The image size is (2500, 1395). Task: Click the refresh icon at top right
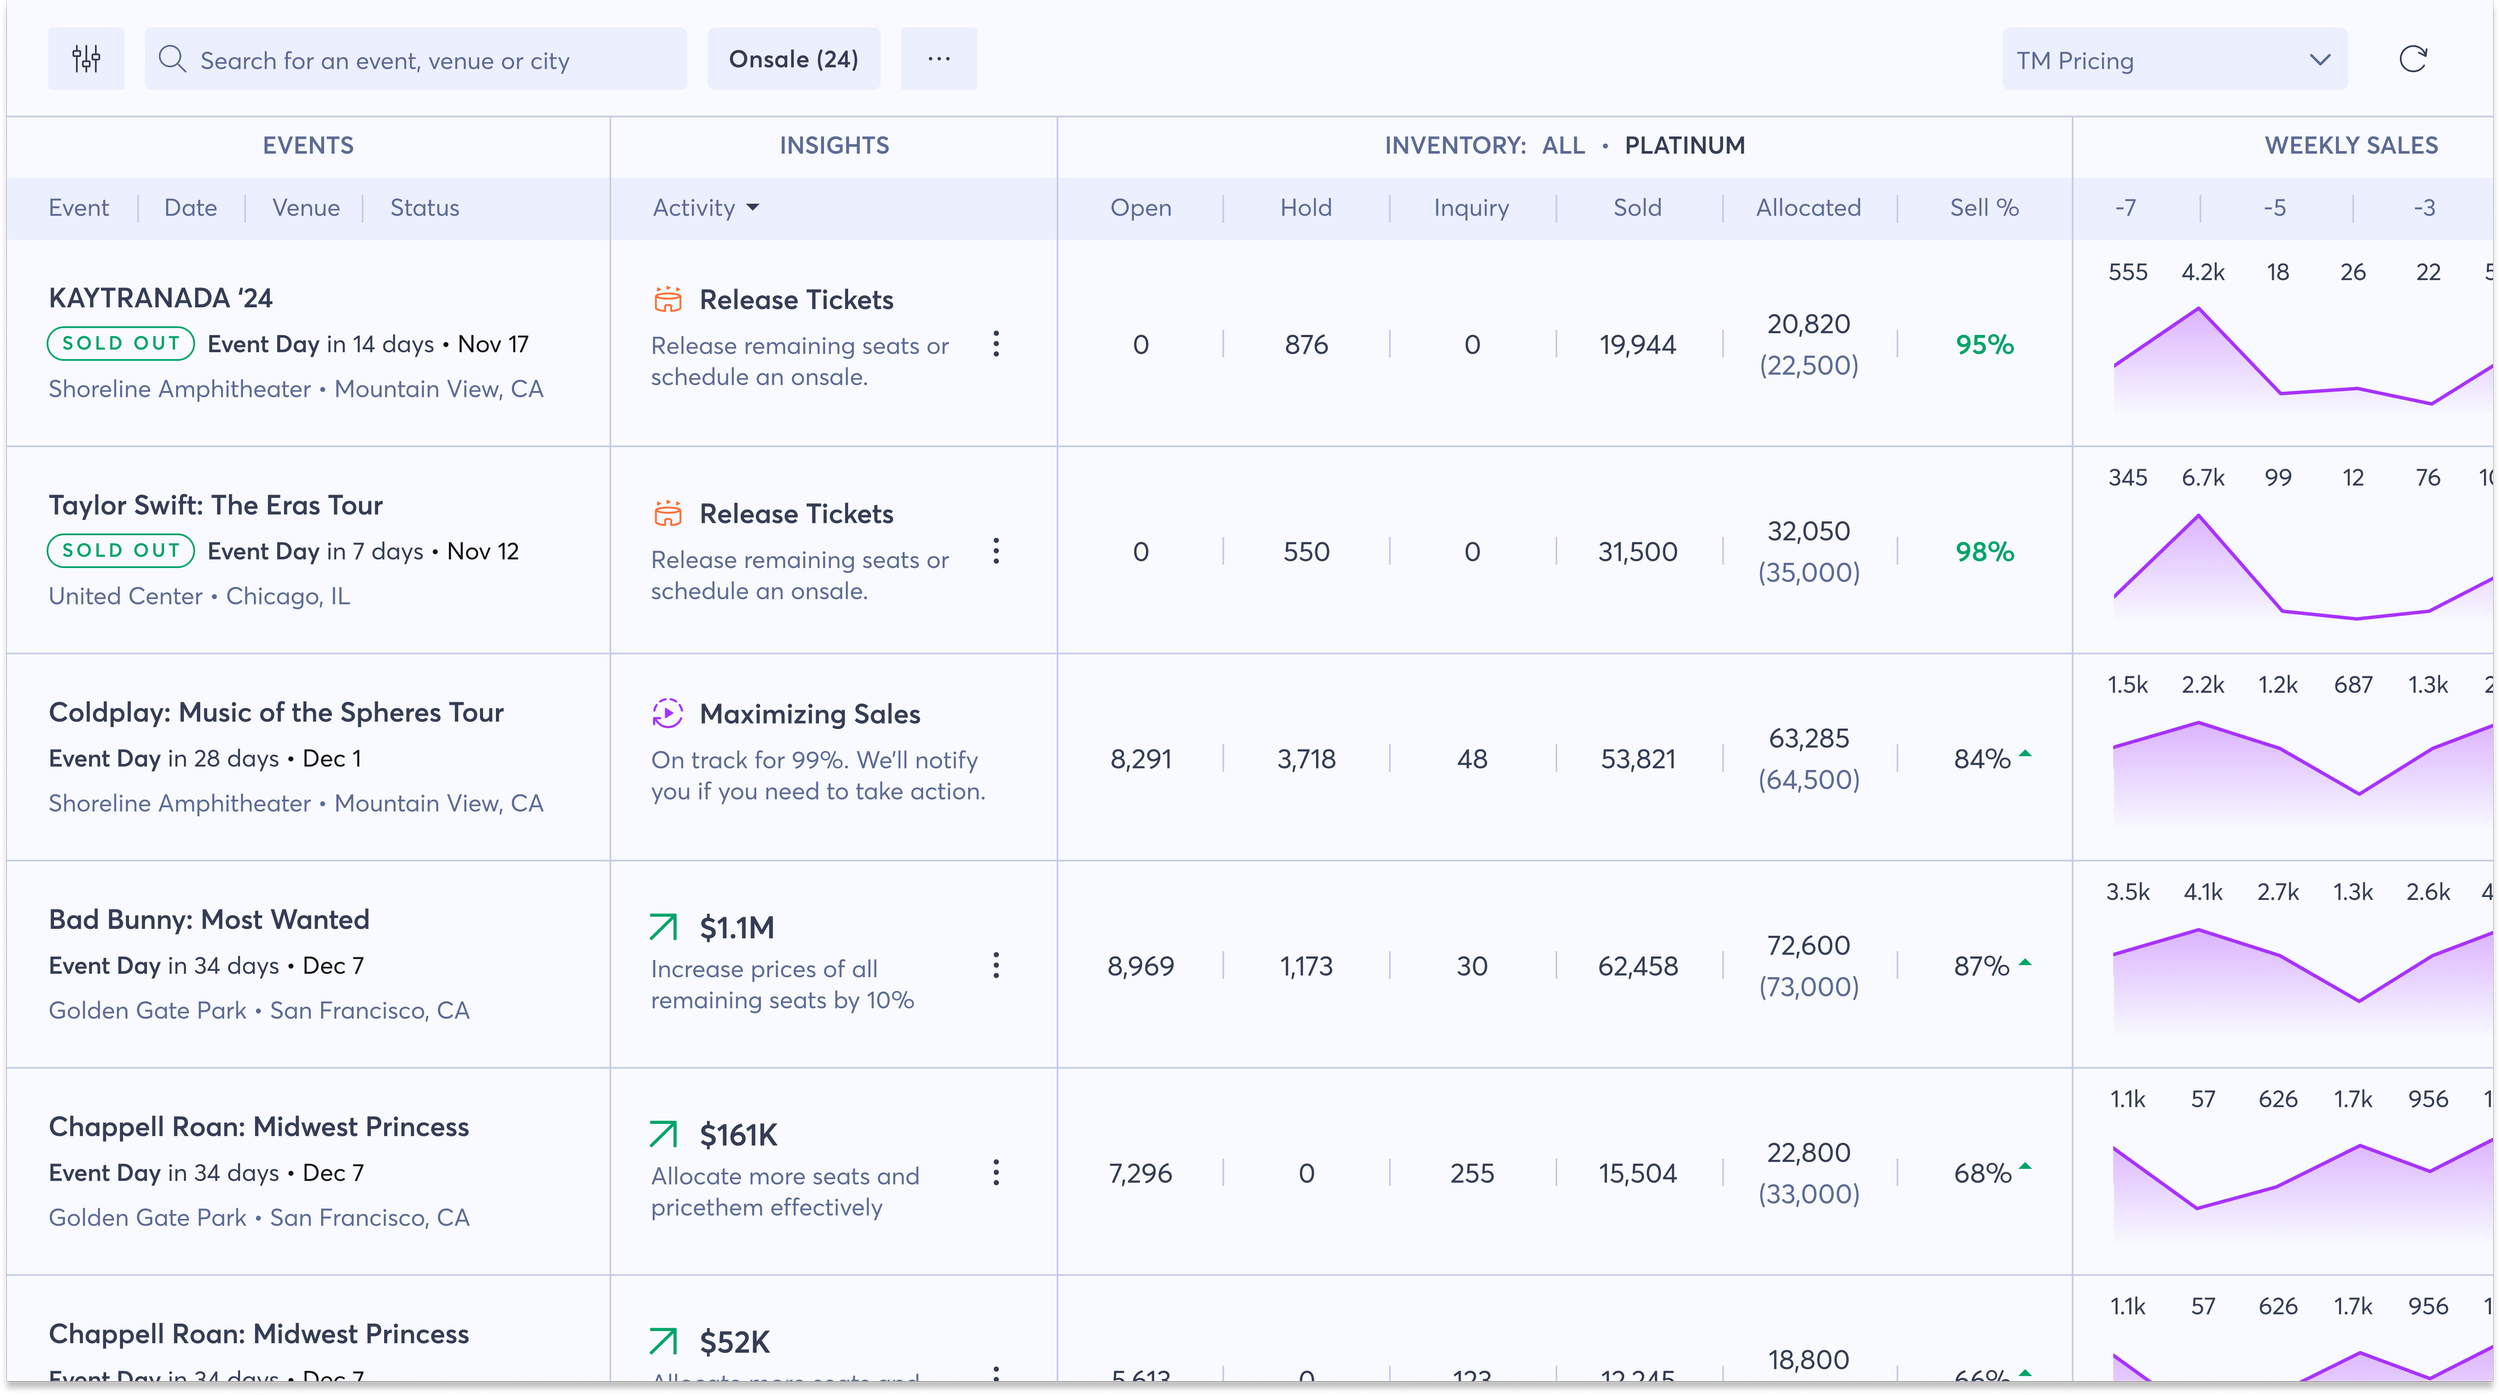2412,59
